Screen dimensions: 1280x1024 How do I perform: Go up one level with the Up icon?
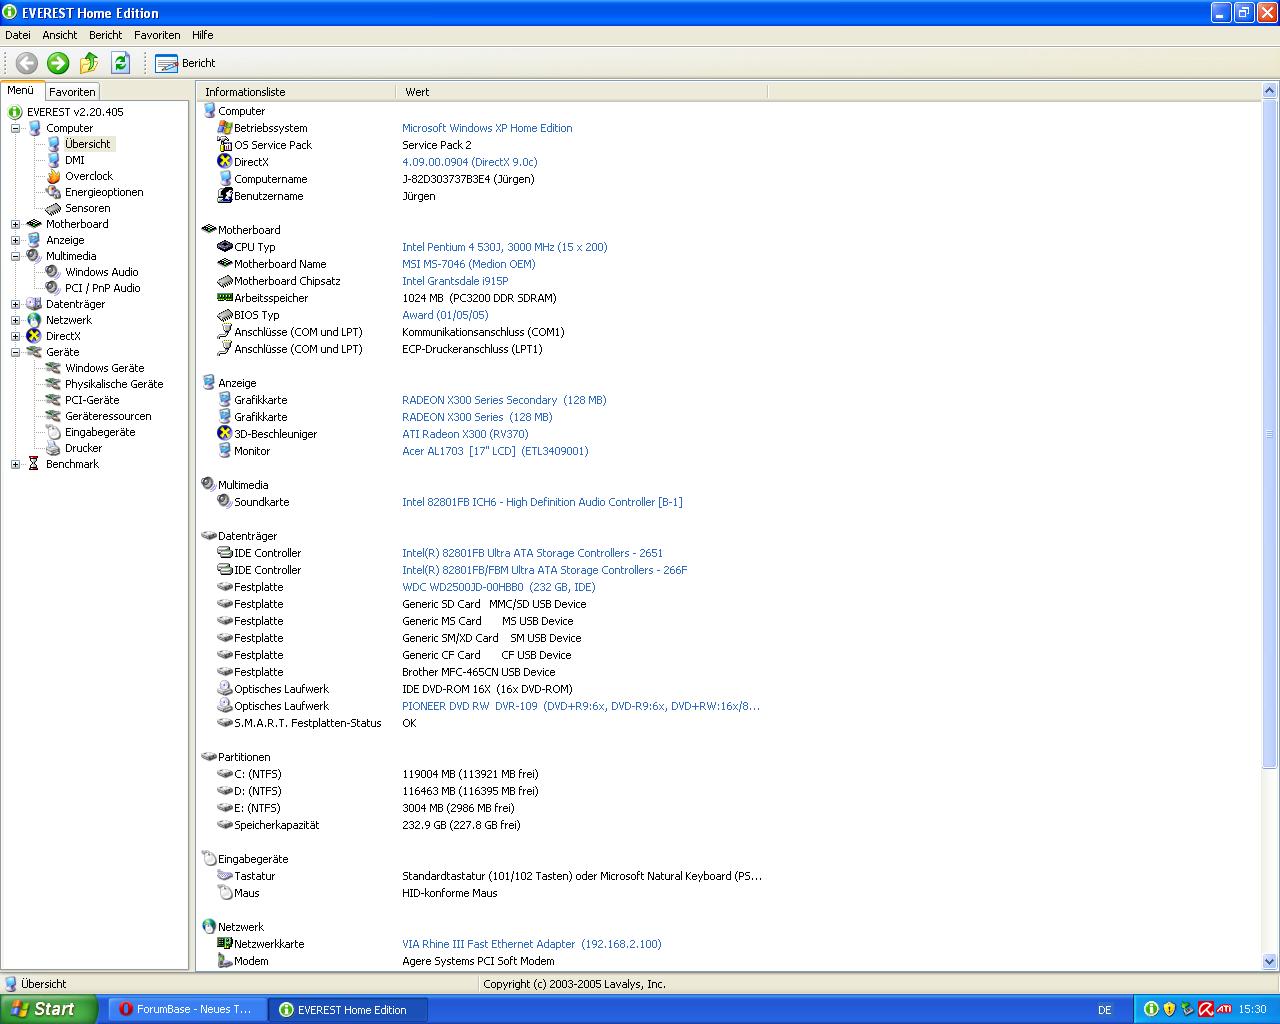(89, 63)
